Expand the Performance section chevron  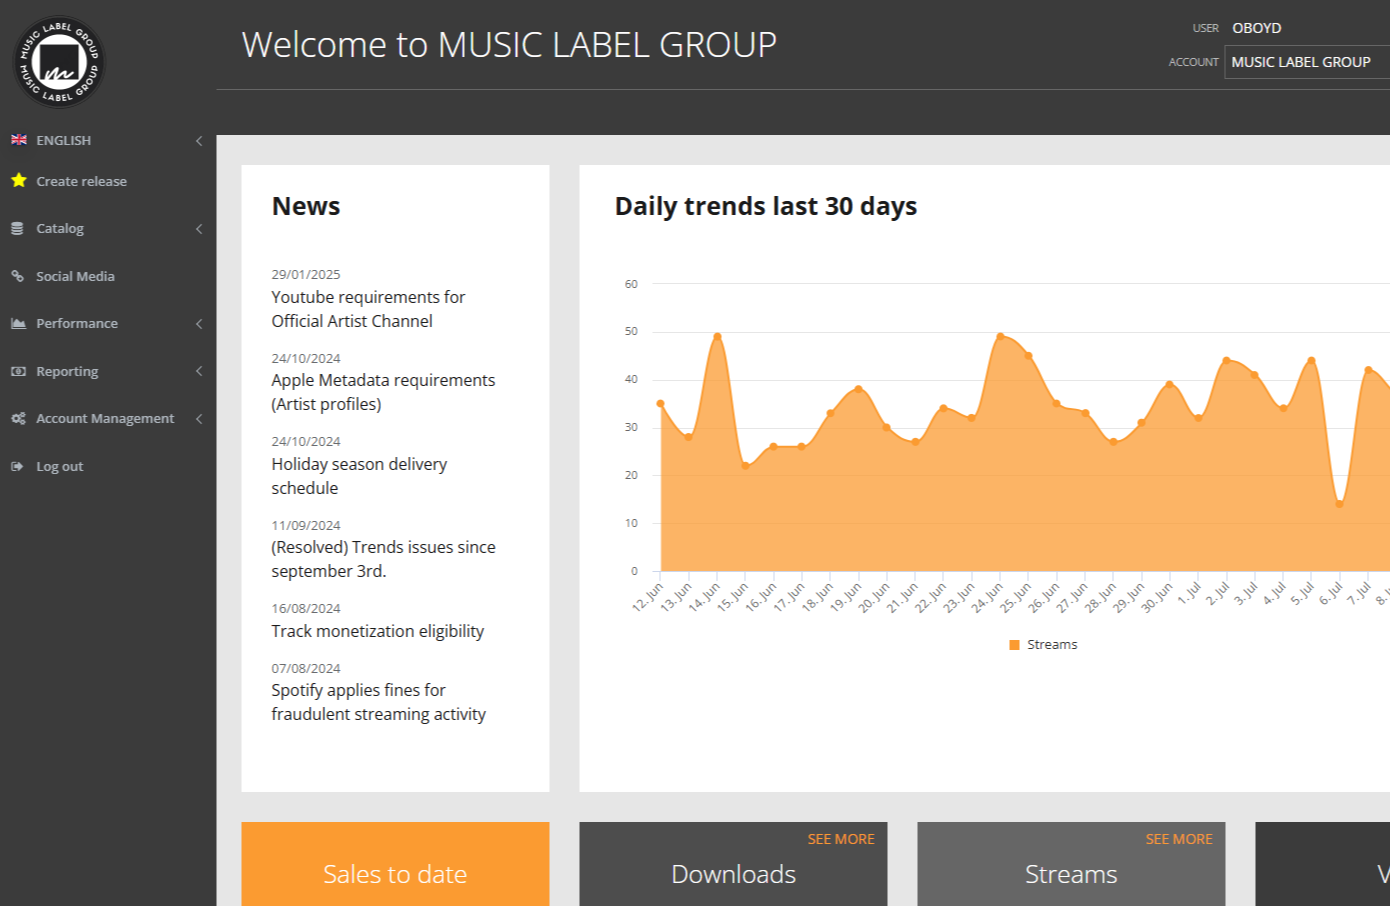coord(199,323)
